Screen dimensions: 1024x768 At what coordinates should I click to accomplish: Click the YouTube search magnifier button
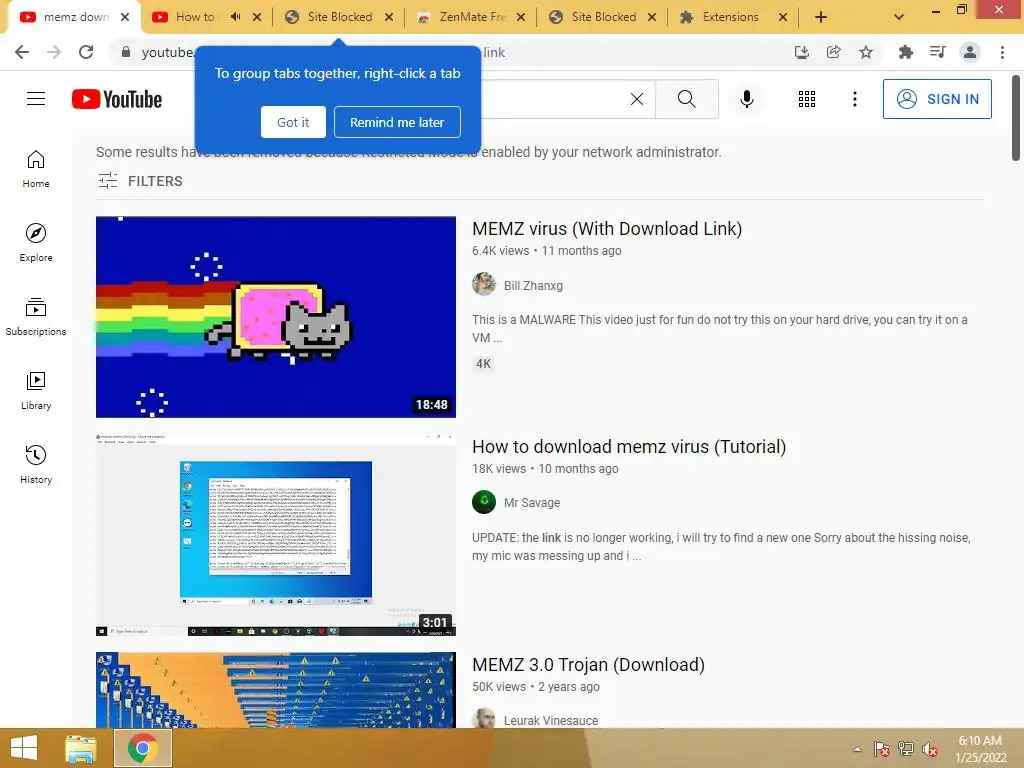point(686,99)
